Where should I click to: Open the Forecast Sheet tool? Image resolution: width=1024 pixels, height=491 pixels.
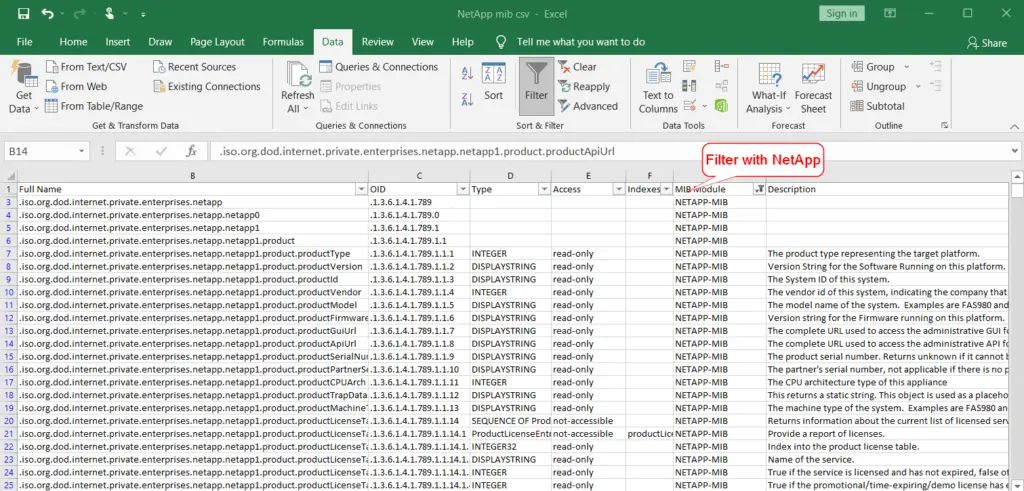(813, 89)
